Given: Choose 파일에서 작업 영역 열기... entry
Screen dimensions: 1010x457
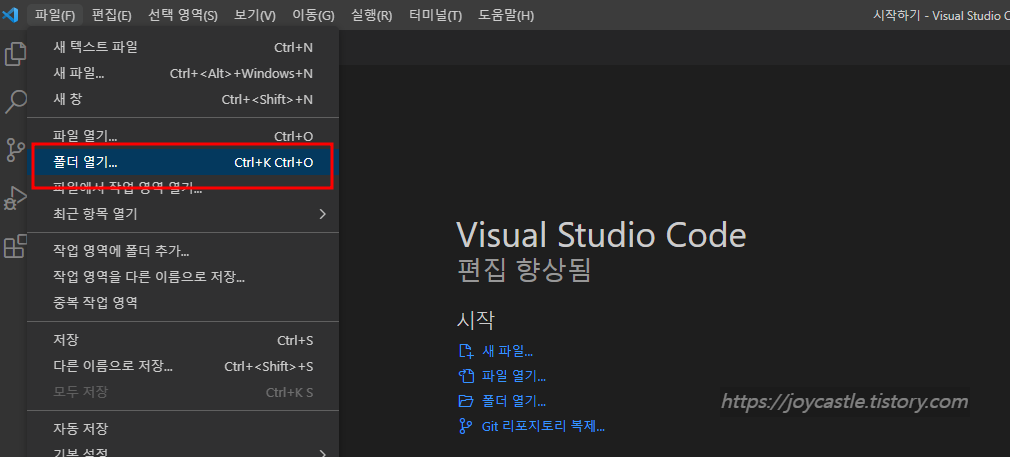Looking at the screenshot, I should click(x=183, y=188).
